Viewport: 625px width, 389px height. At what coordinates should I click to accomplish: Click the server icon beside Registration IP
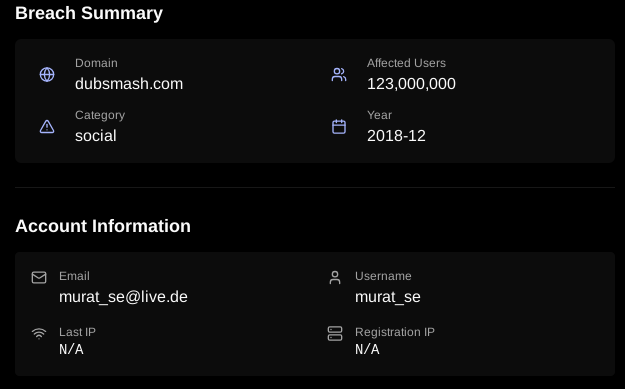pos(335,334)
